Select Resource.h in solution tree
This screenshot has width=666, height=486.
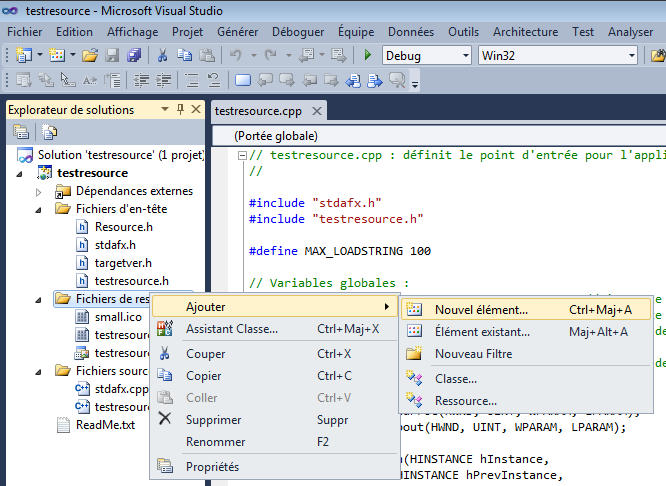click(124, 227)
